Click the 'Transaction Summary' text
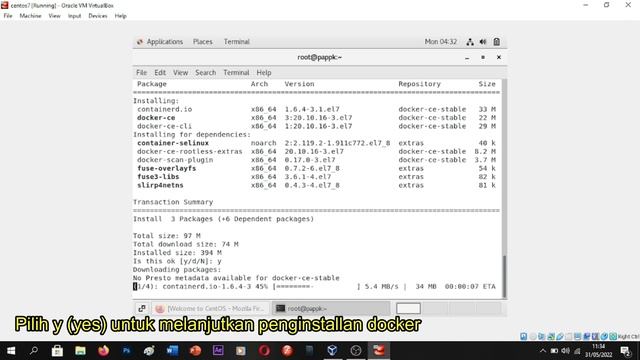Viewport: 640px width, 360px height. pos(173,202)
